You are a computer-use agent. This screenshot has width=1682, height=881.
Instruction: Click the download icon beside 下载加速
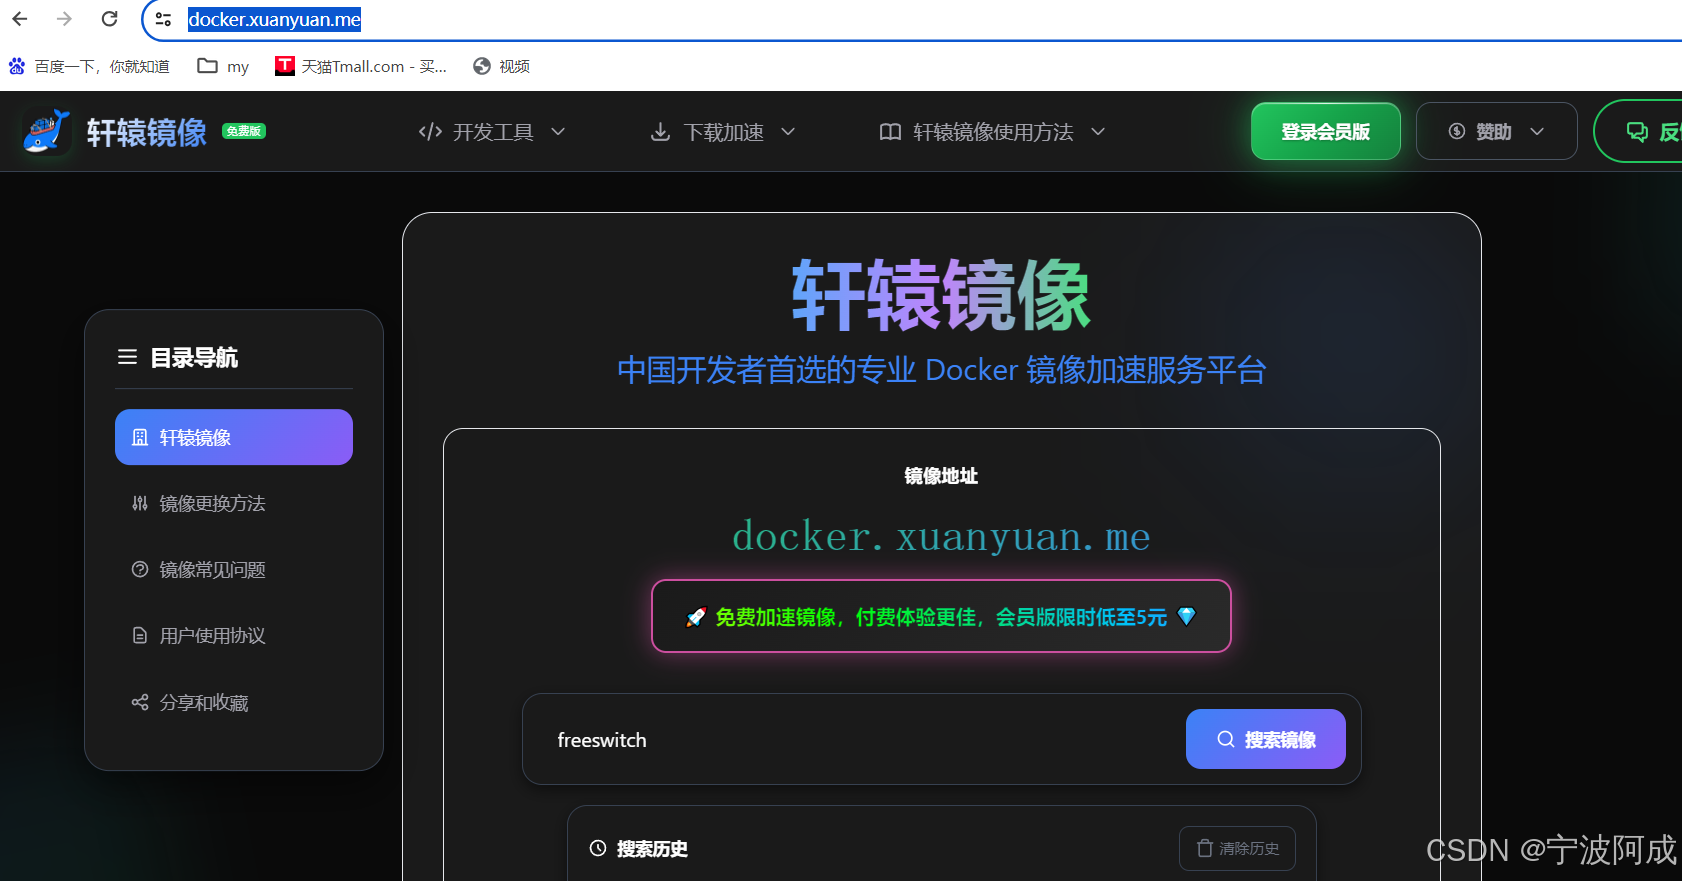click(x=660, y=132)
